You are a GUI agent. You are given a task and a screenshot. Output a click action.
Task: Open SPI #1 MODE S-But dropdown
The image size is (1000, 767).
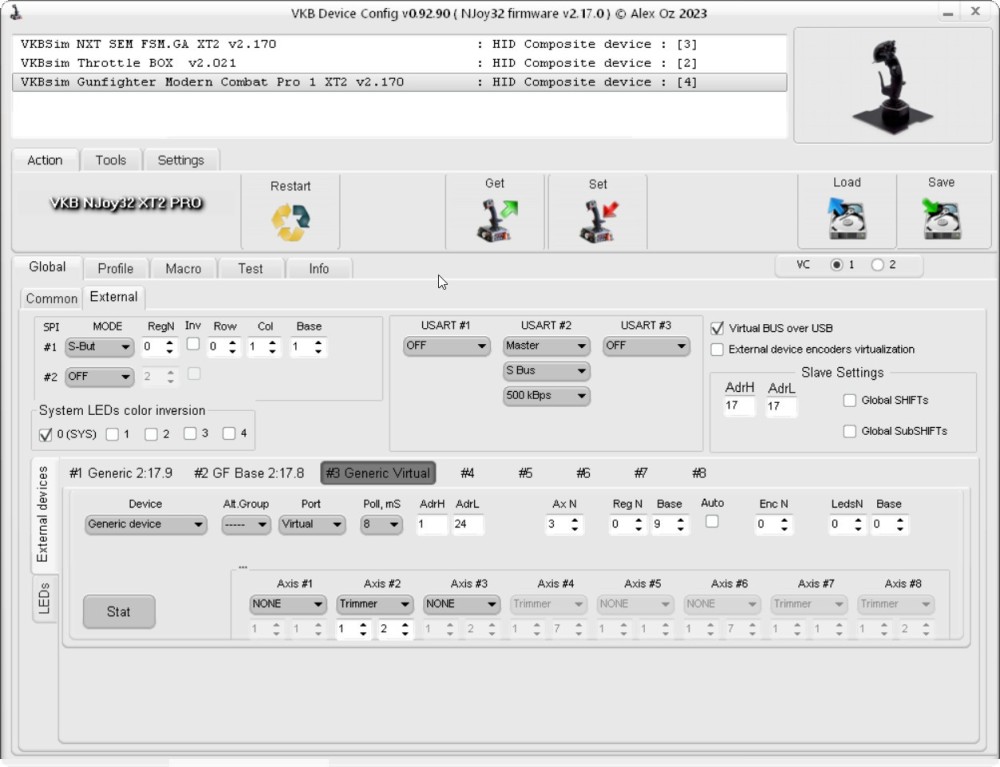(99, 347)
